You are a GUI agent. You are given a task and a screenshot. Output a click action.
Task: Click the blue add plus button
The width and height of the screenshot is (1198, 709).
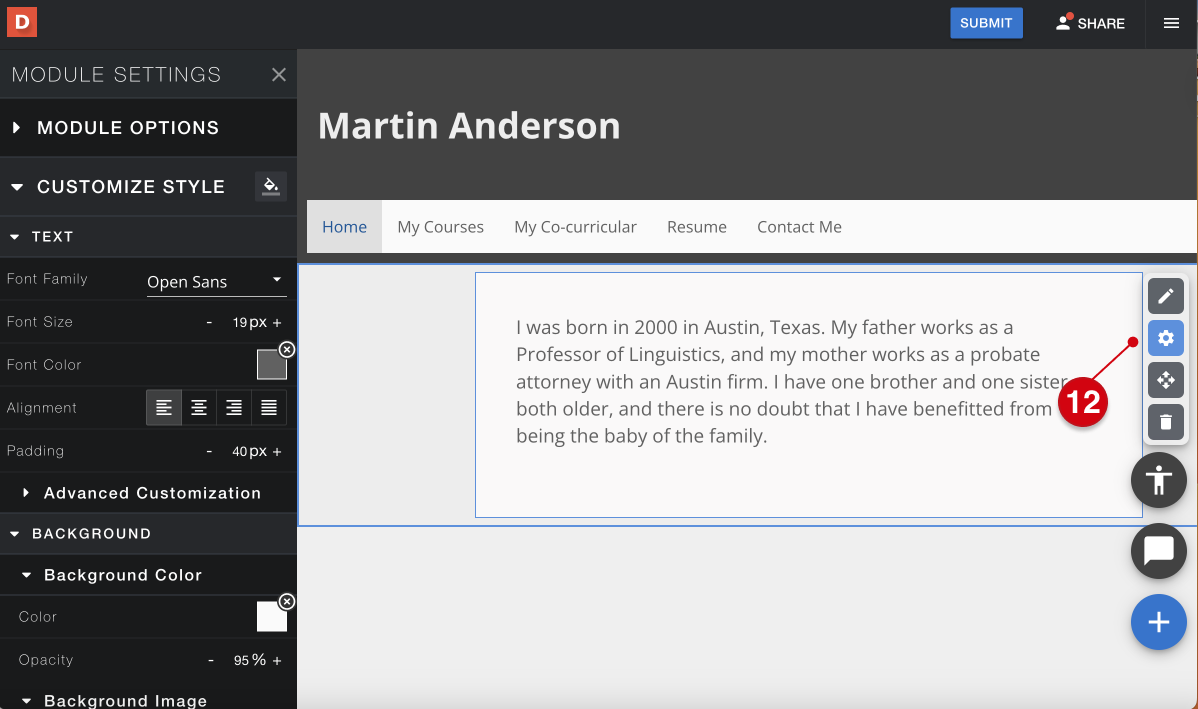[1158, 622]
